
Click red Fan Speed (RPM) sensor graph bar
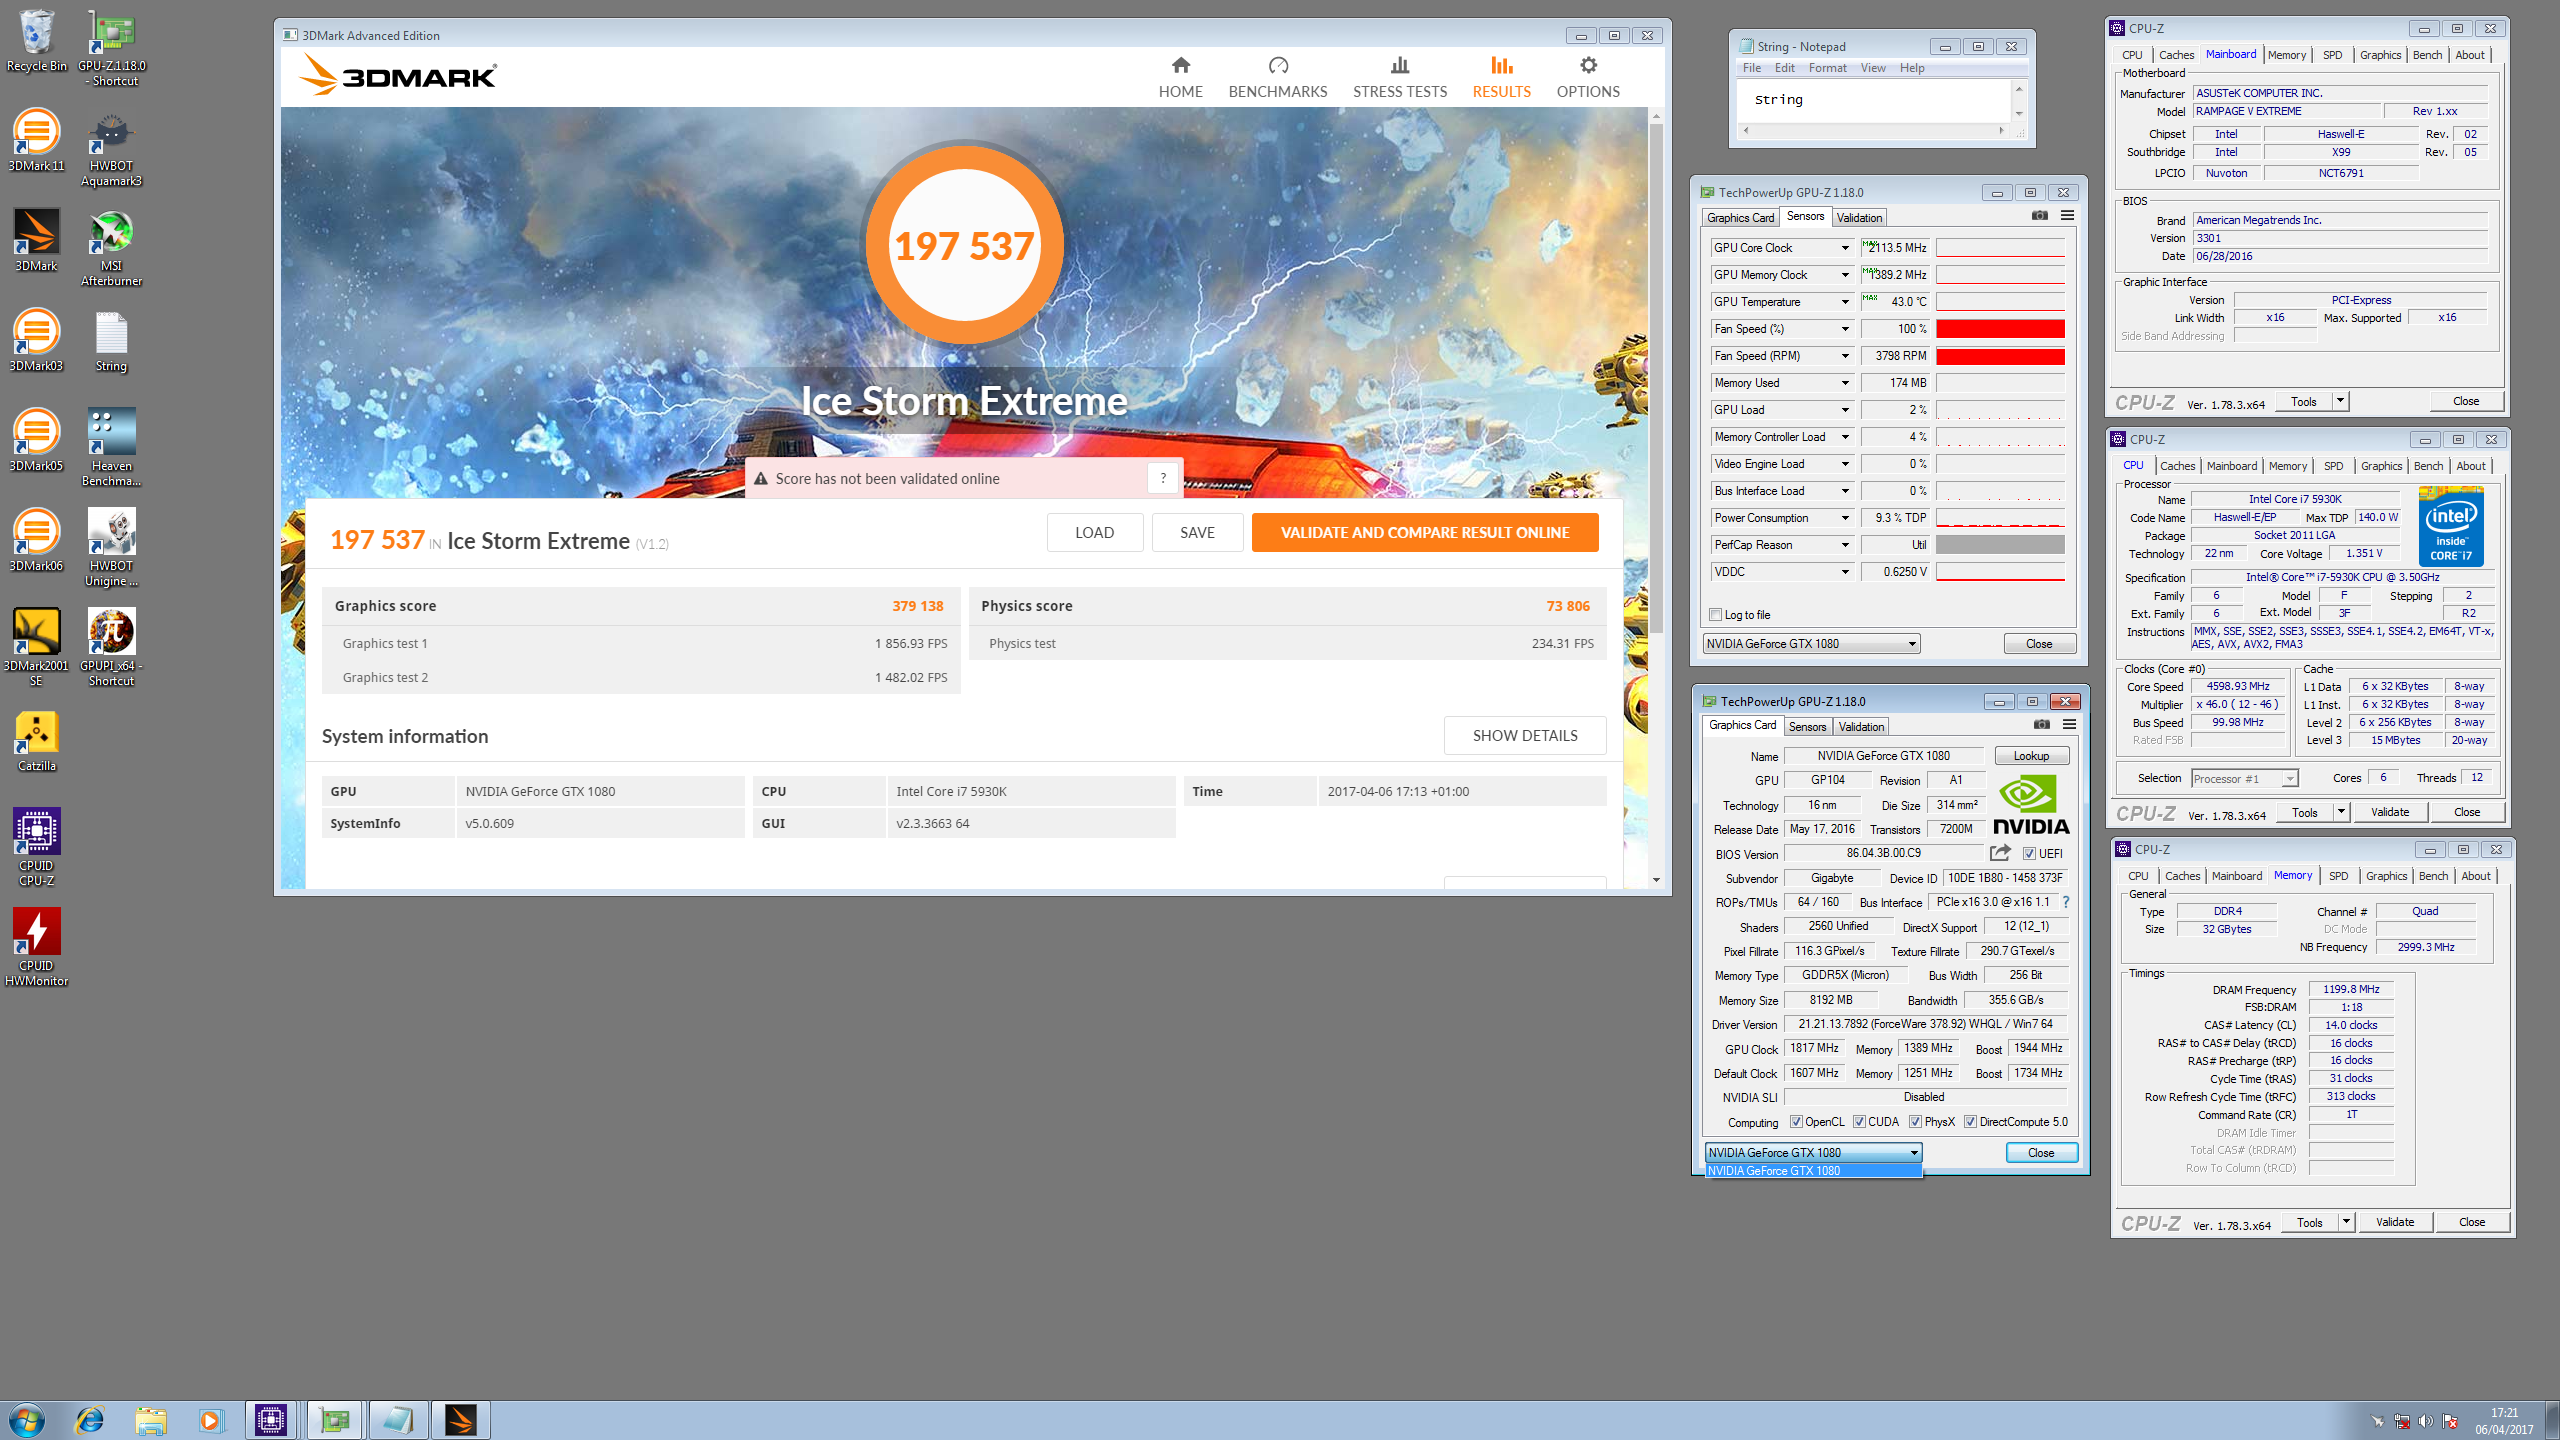pos(2000,356)
